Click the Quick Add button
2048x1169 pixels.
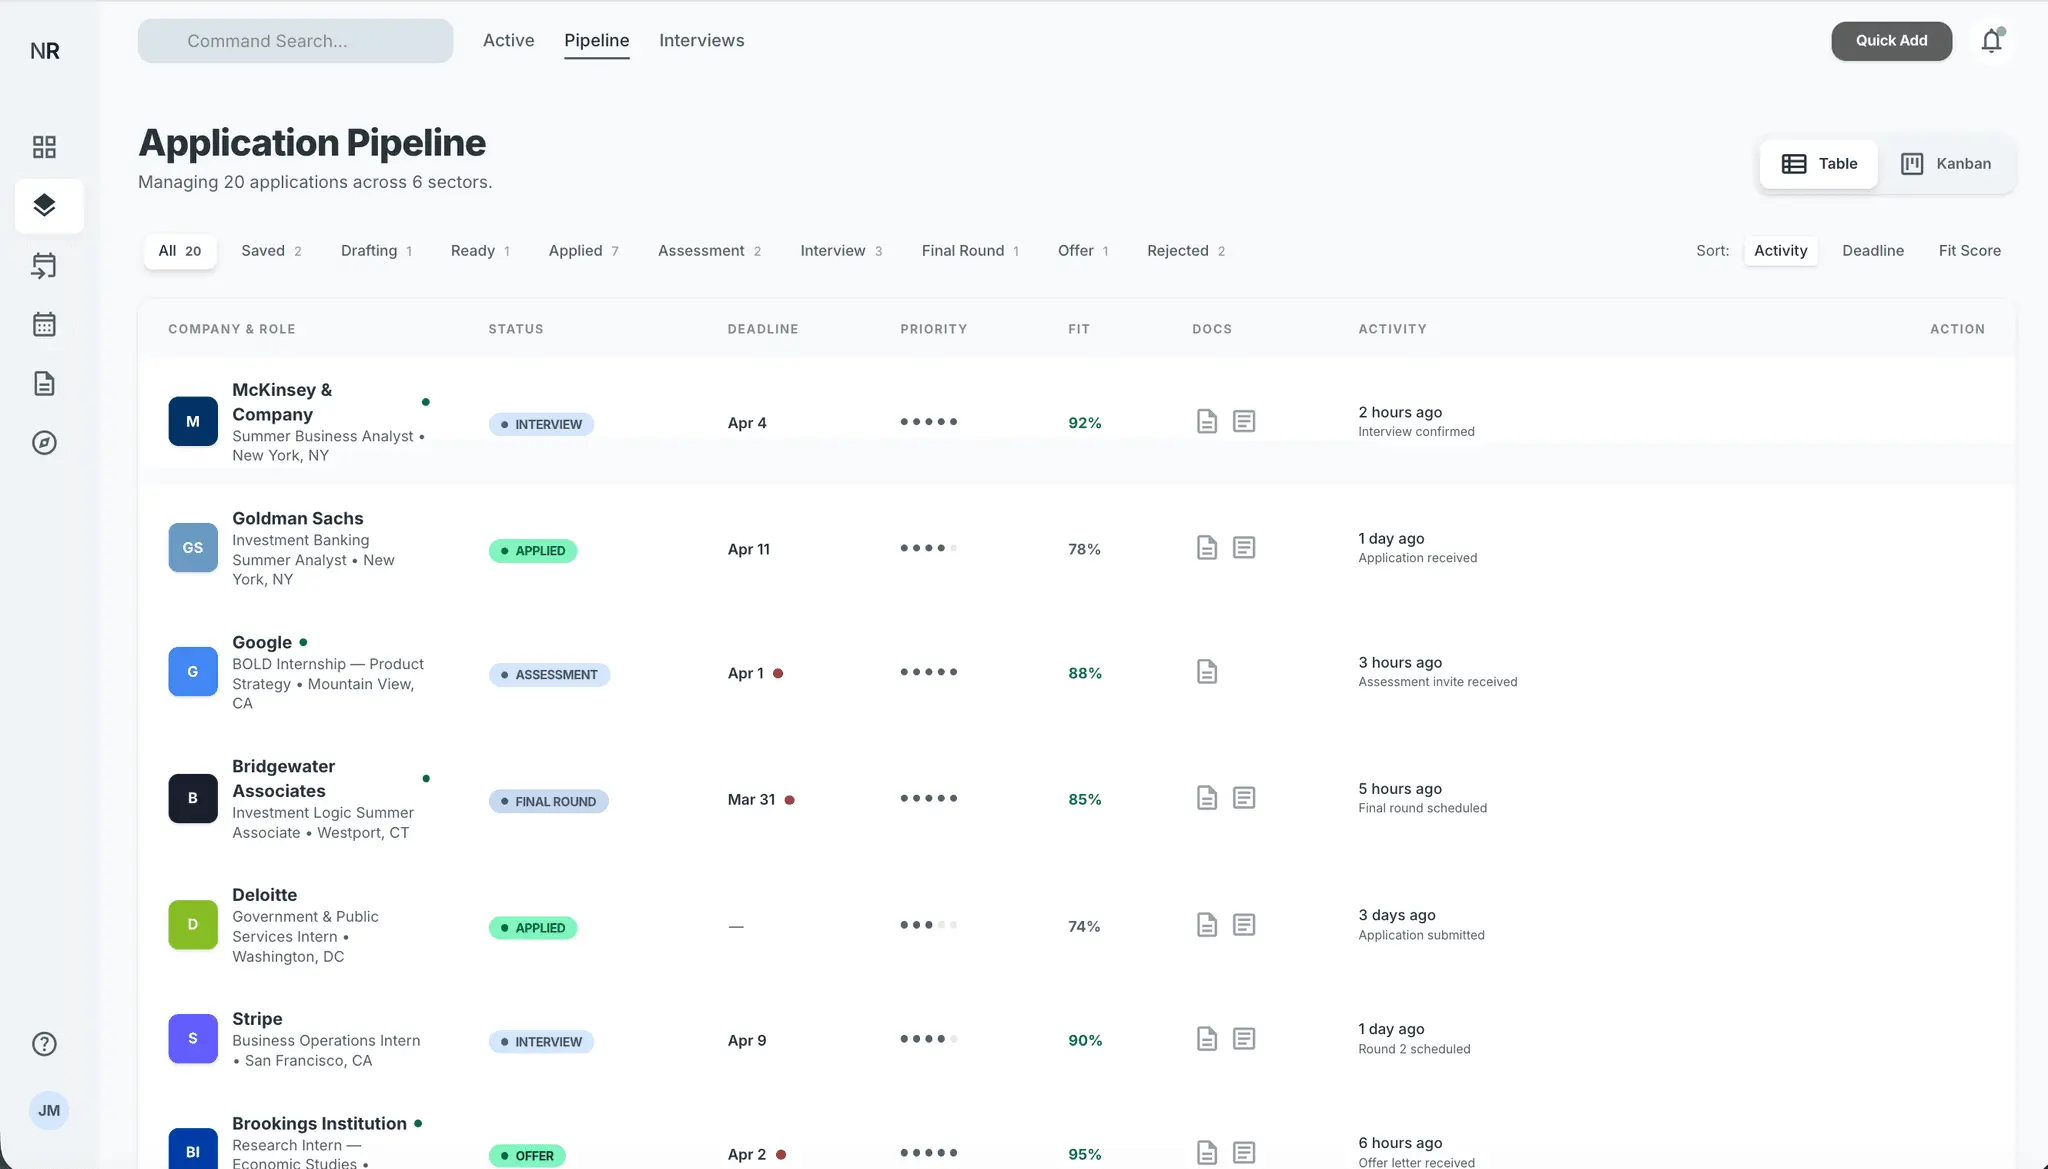(1892, 41)
